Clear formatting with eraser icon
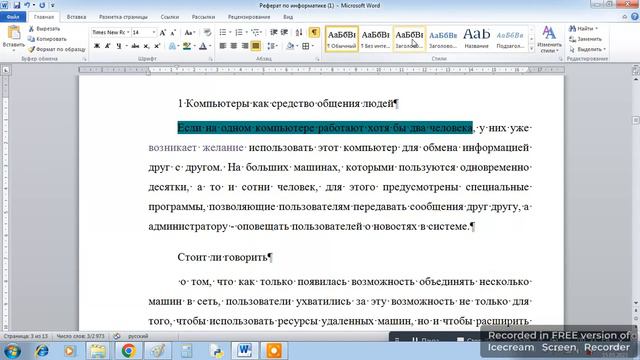The width and height of the screenshot is (640, 360). [x=207, y=33]
